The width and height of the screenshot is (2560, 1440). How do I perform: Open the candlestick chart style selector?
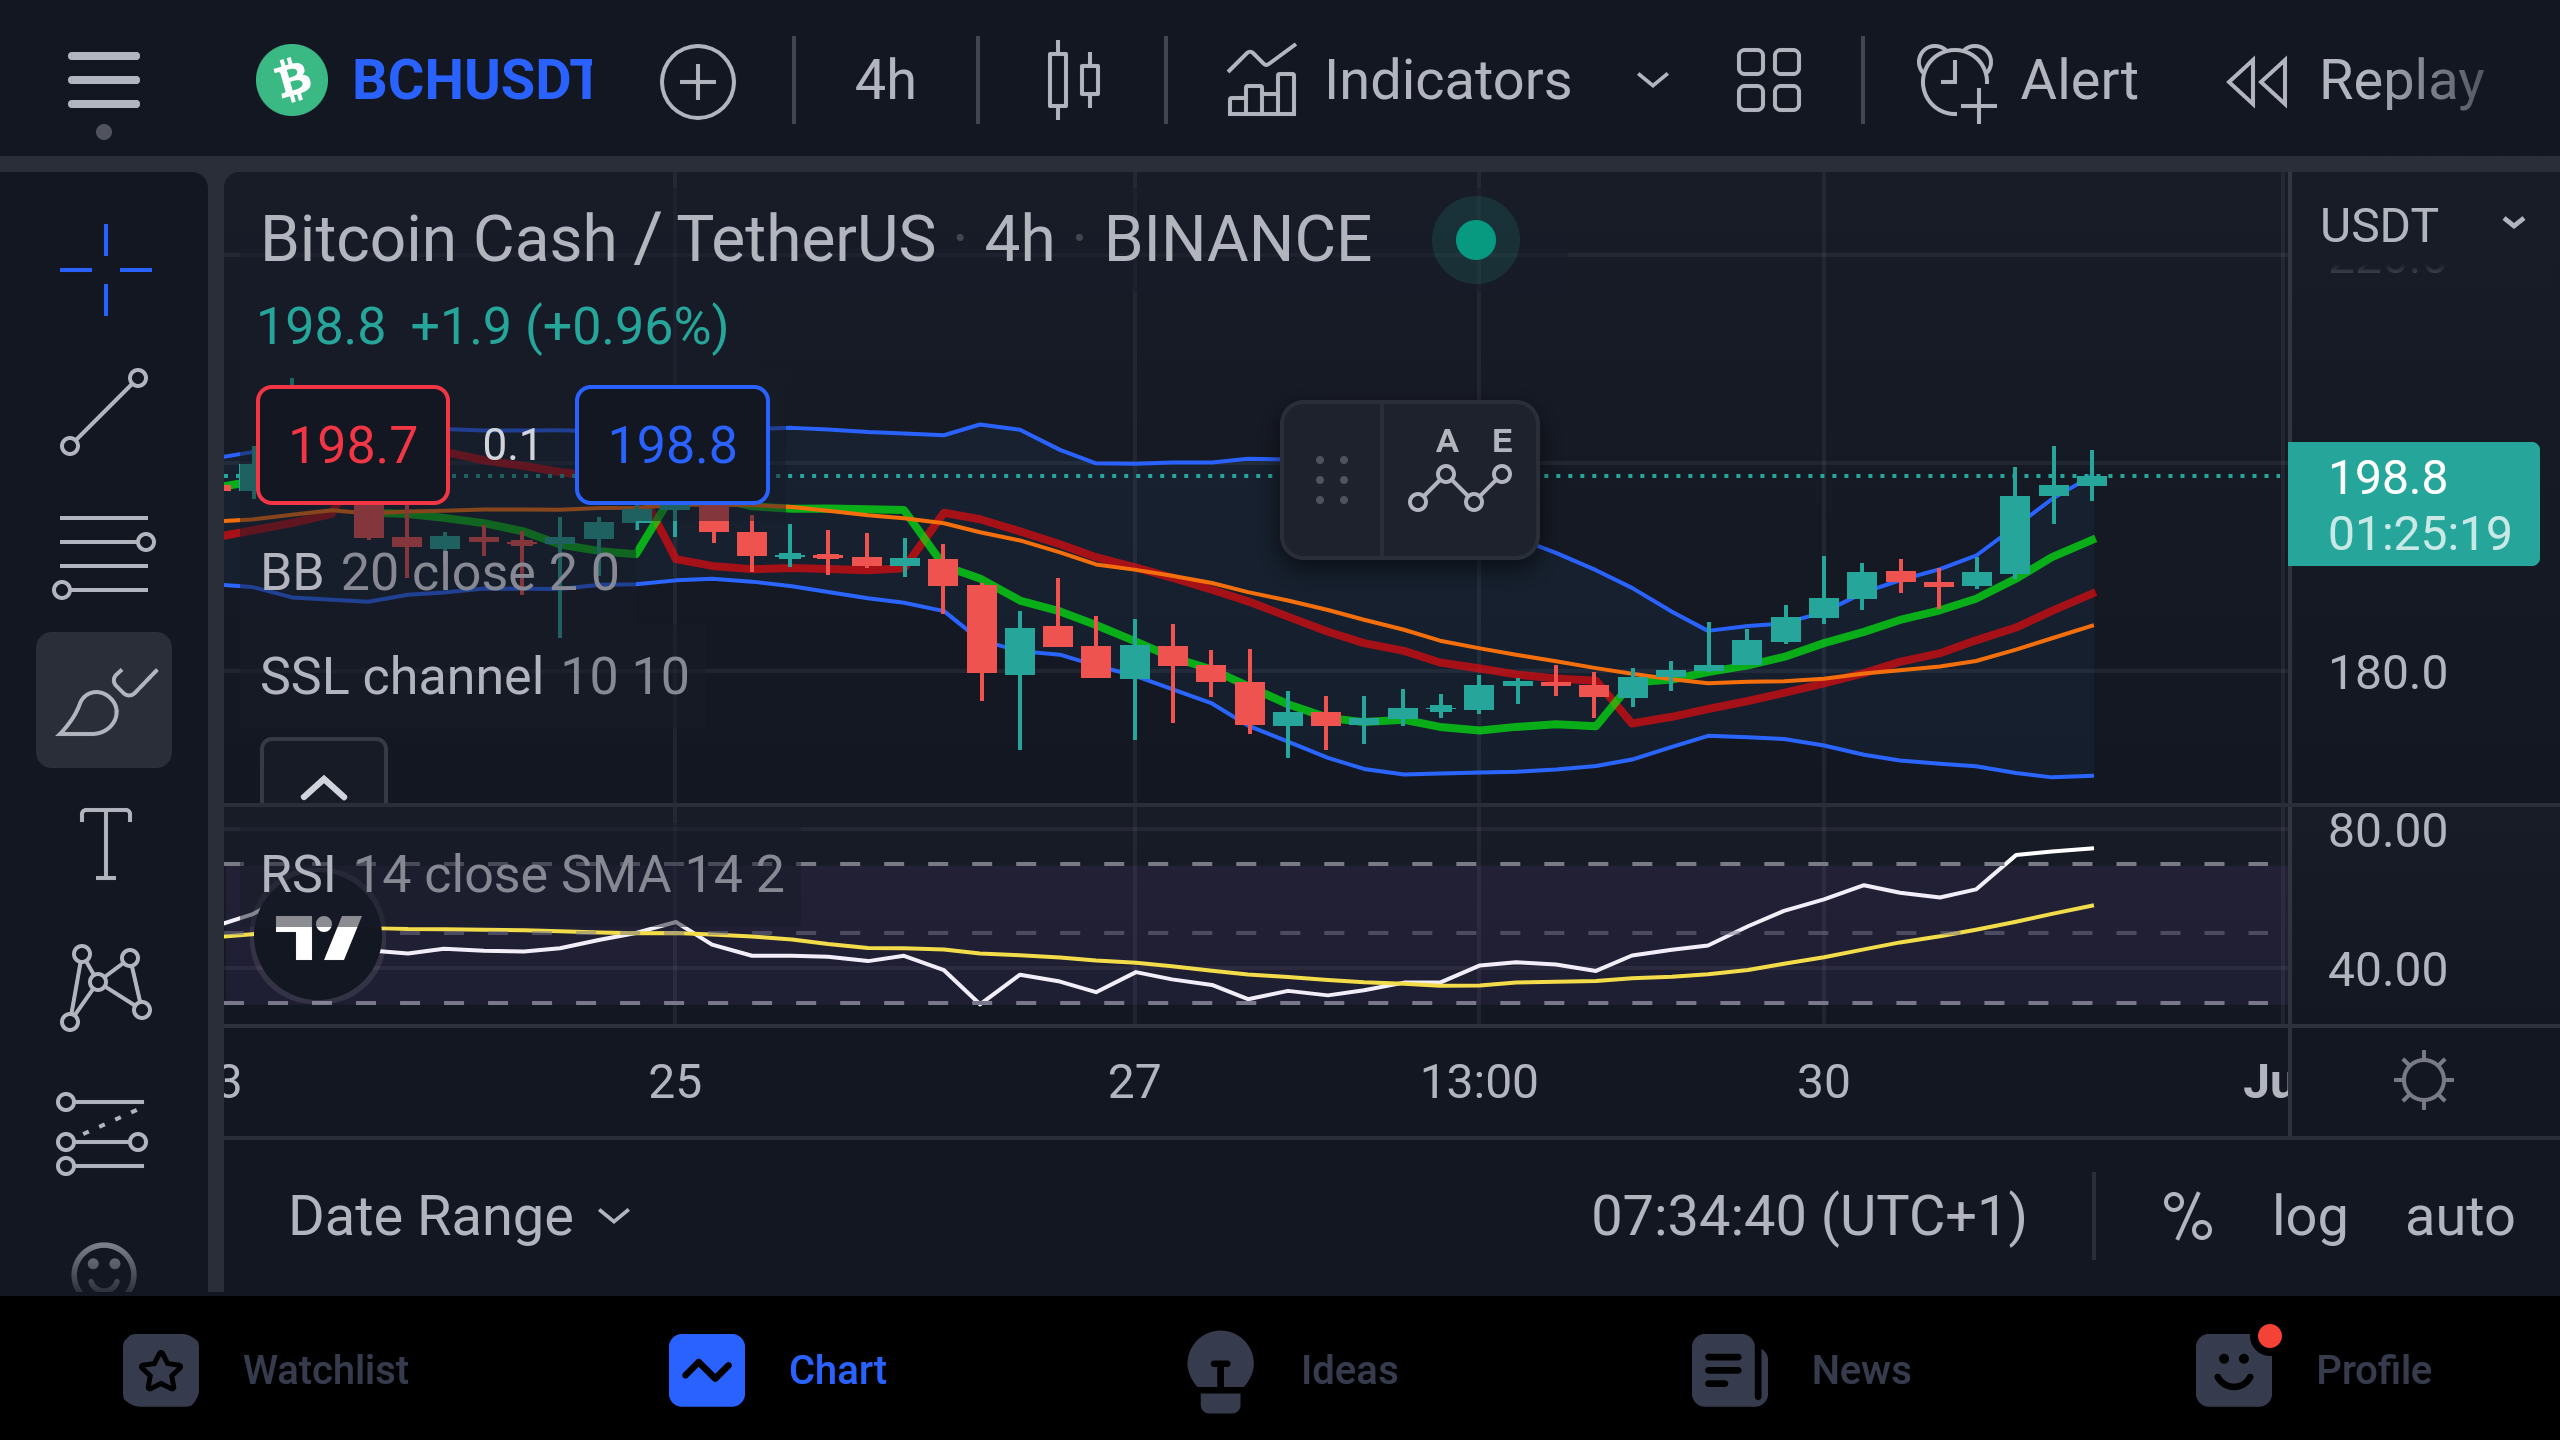(x=1074, y=80)
